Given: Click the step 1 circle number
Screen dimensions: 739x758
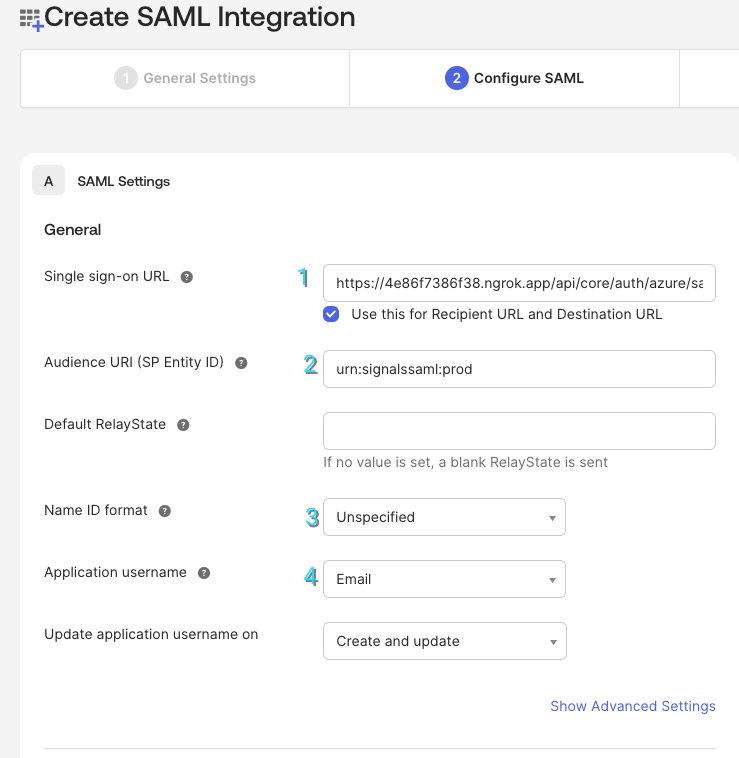Looking at the screenshot, I should tap(126, 78).
